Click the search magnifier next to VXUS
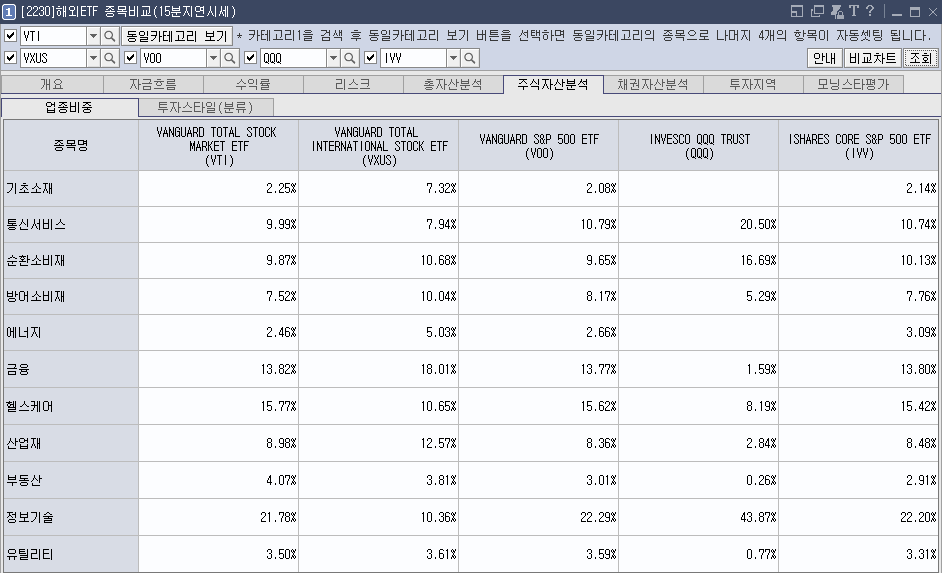Image resolution: width=942 pixels, height=573 pixels. tap(109, 58)
